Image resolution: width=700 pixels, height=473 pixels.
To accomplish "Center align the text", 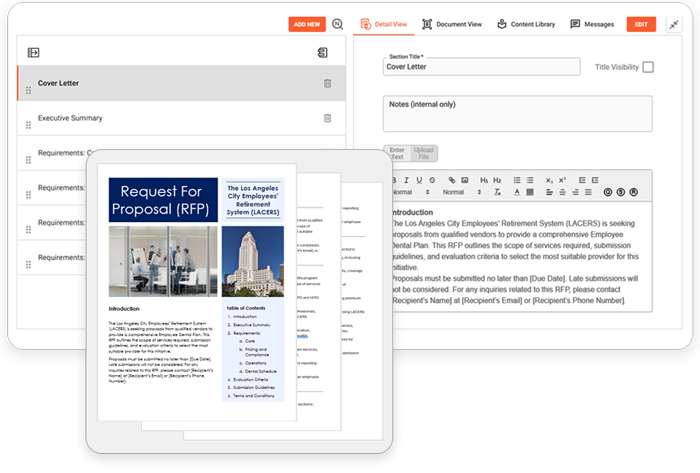I will click(x=562, y=192).
